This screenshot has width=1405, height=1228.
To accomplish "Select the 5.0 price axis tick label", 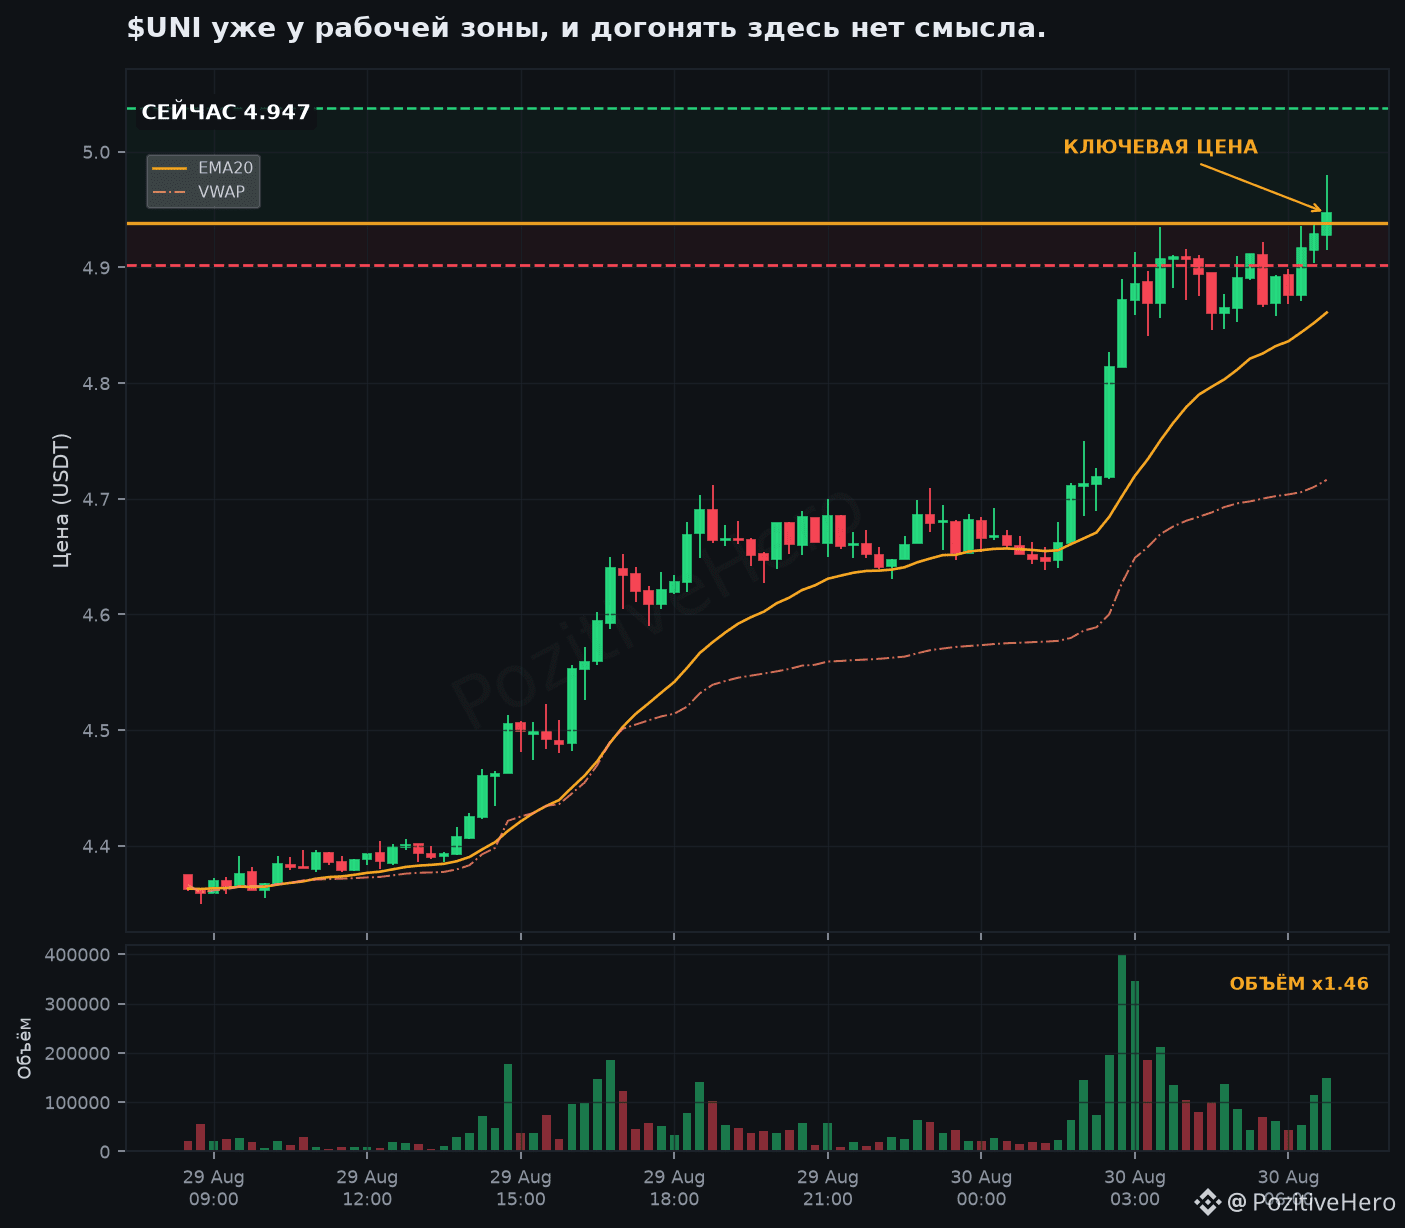I will 98,152.
